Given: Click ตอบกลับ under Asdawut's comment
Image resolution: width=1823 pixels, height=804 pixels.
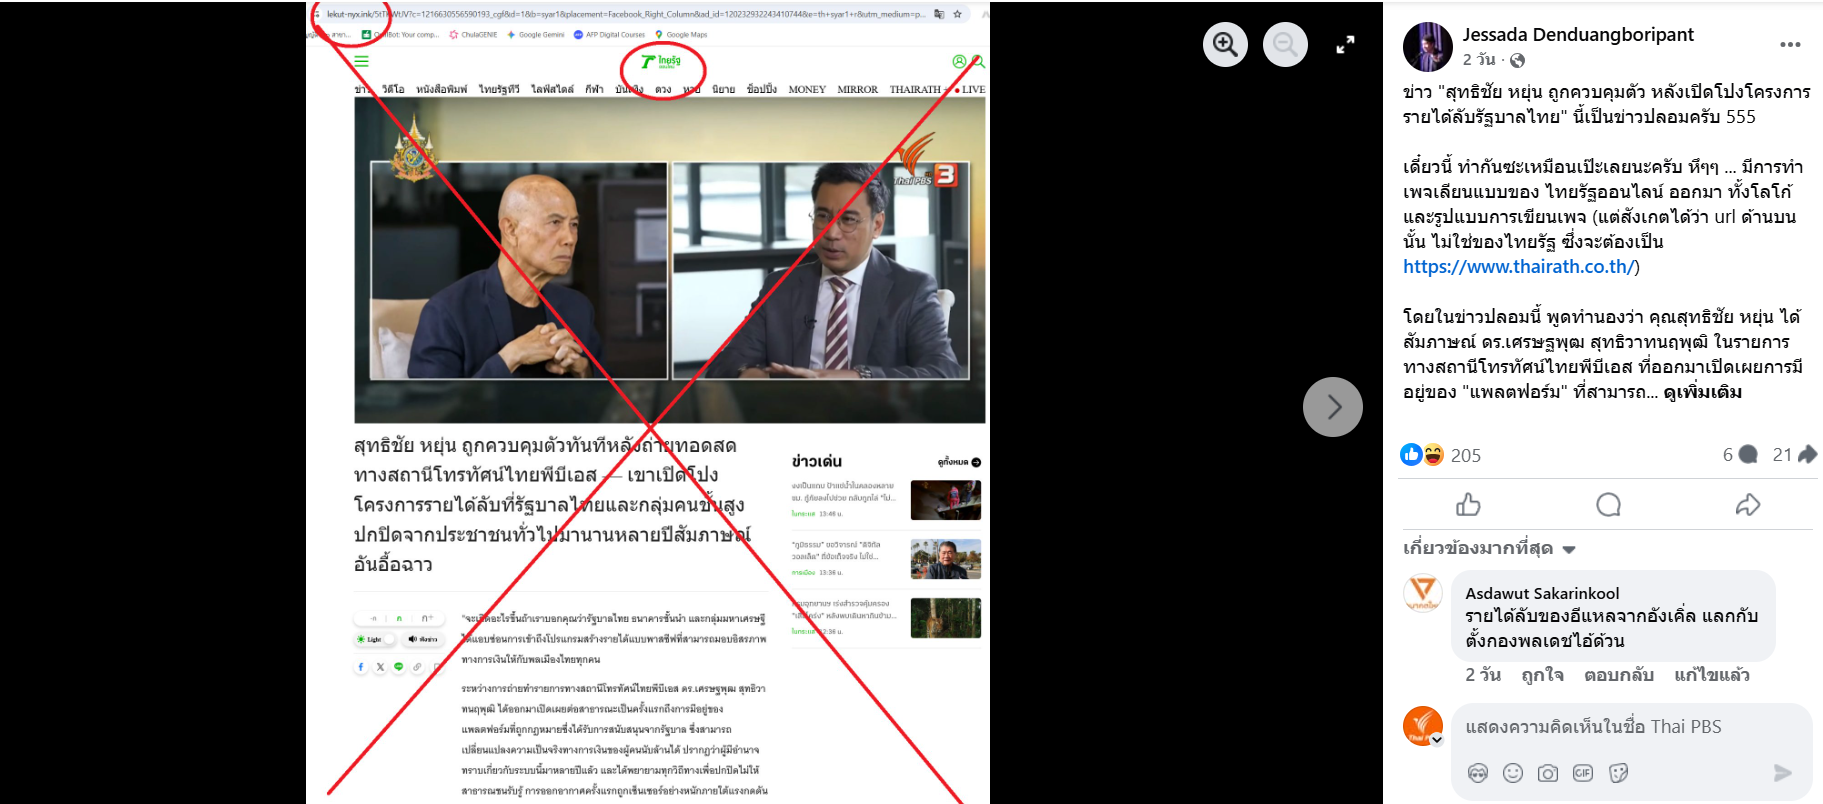Looking at the screenshot, I should pos(1619,675).
